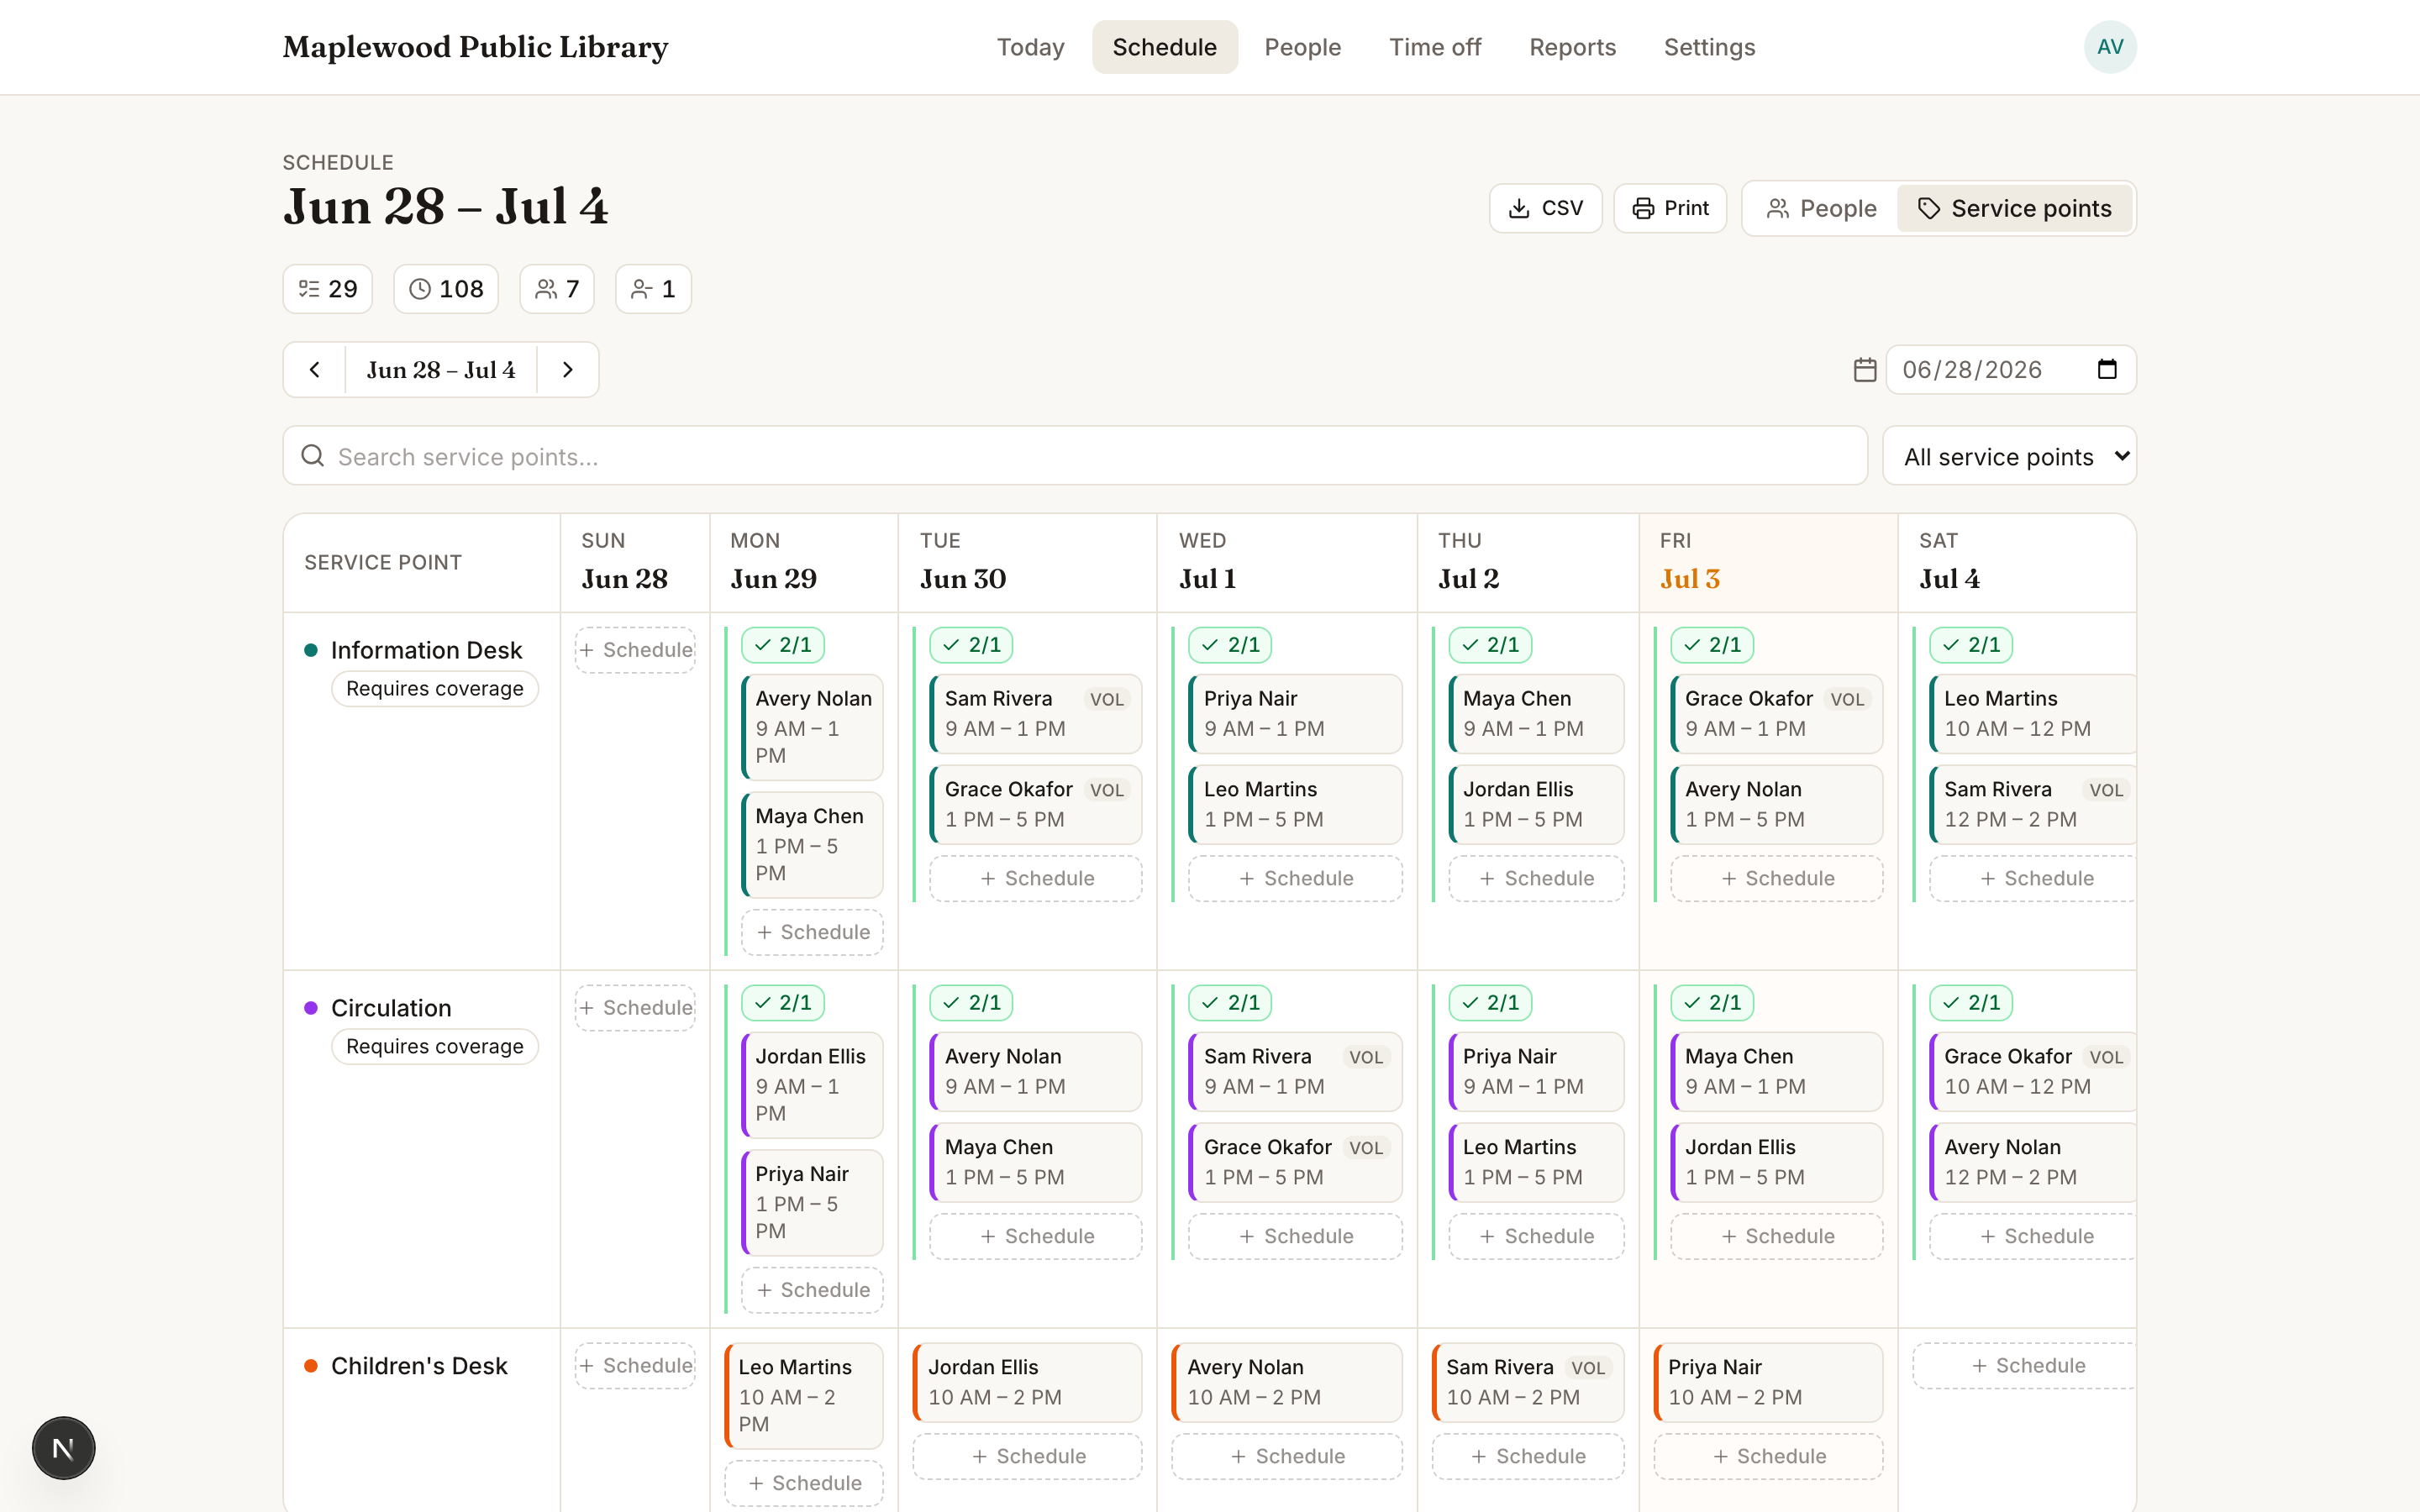Open Sam Rivera's Tuesday Information Desk shift
The image size is (2420, 1512).
pos(1036,714)
